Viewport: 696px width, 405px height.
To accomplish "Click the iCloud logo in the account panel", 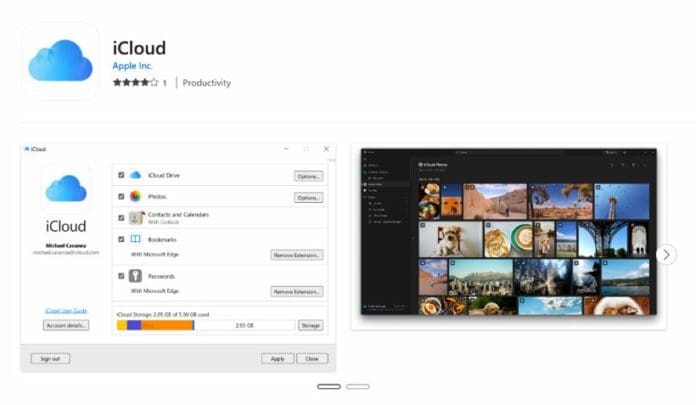I will pos(66,188).
